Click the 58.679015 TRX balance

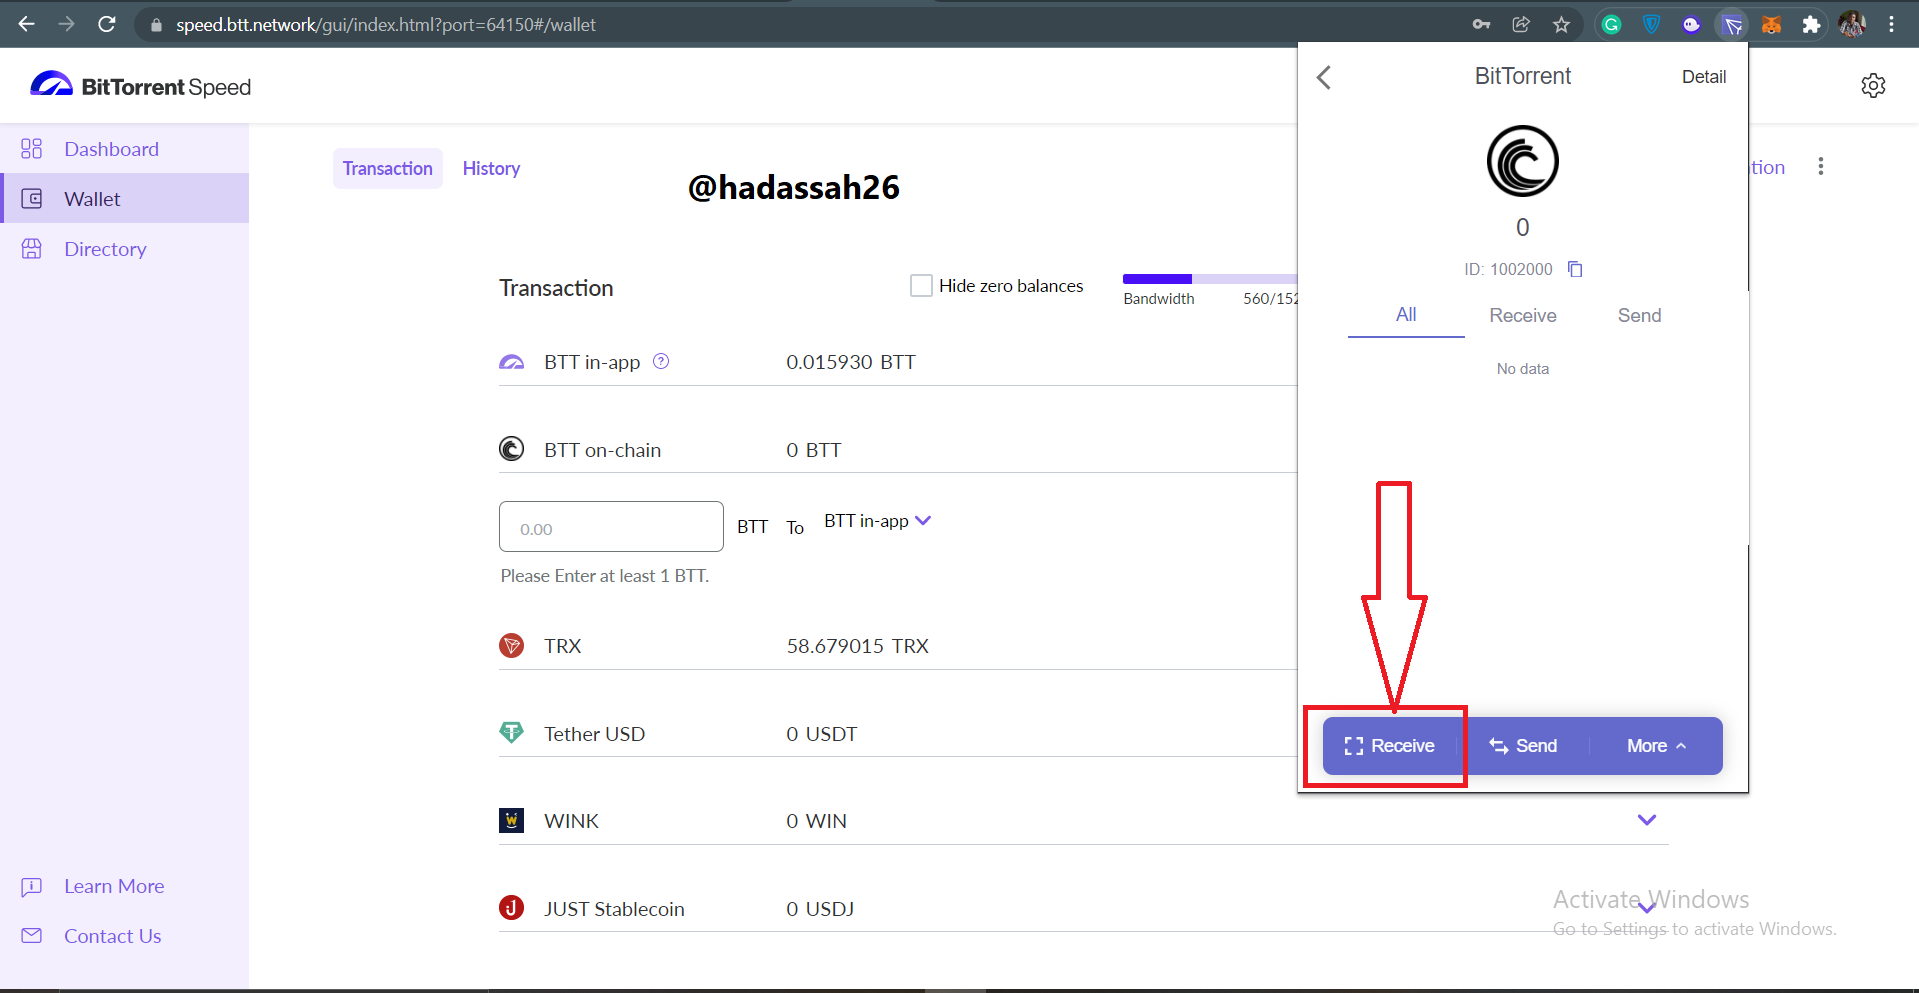tap(858, 646)
